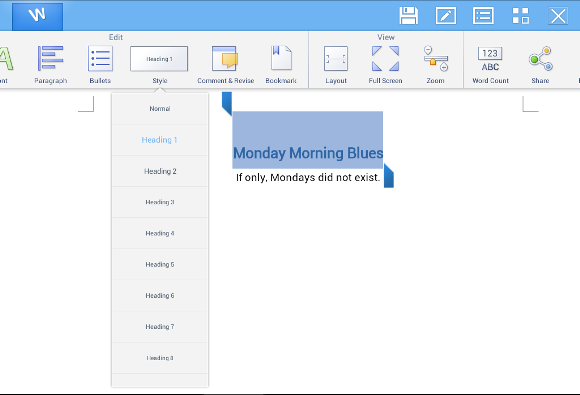
Task: Show the Word Count
Action: click(x=490, y=64)
